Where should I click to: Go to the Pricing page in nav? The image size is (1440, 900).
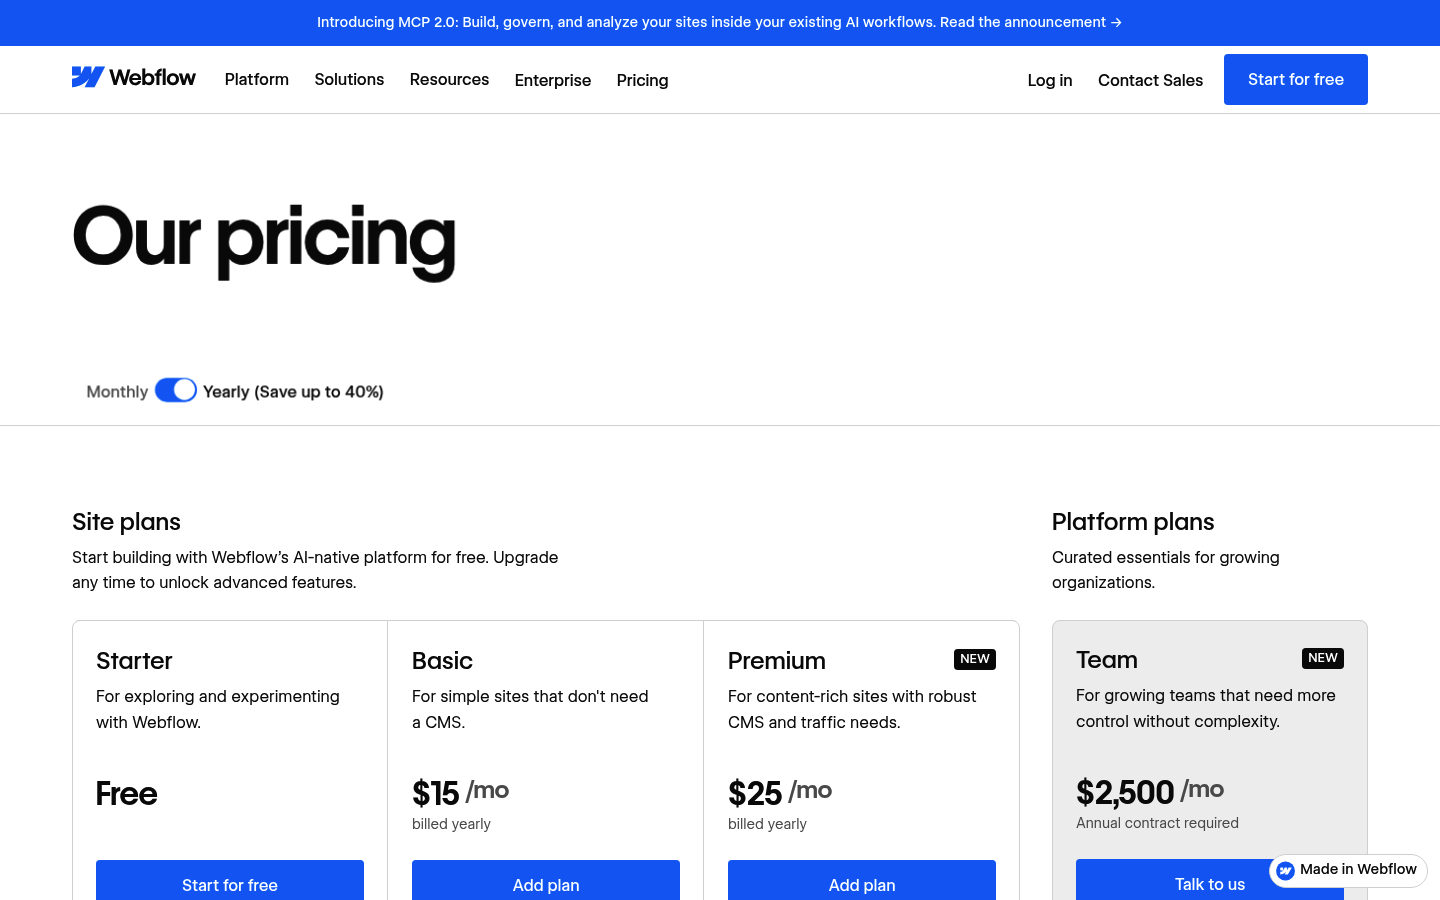point(643,80)
